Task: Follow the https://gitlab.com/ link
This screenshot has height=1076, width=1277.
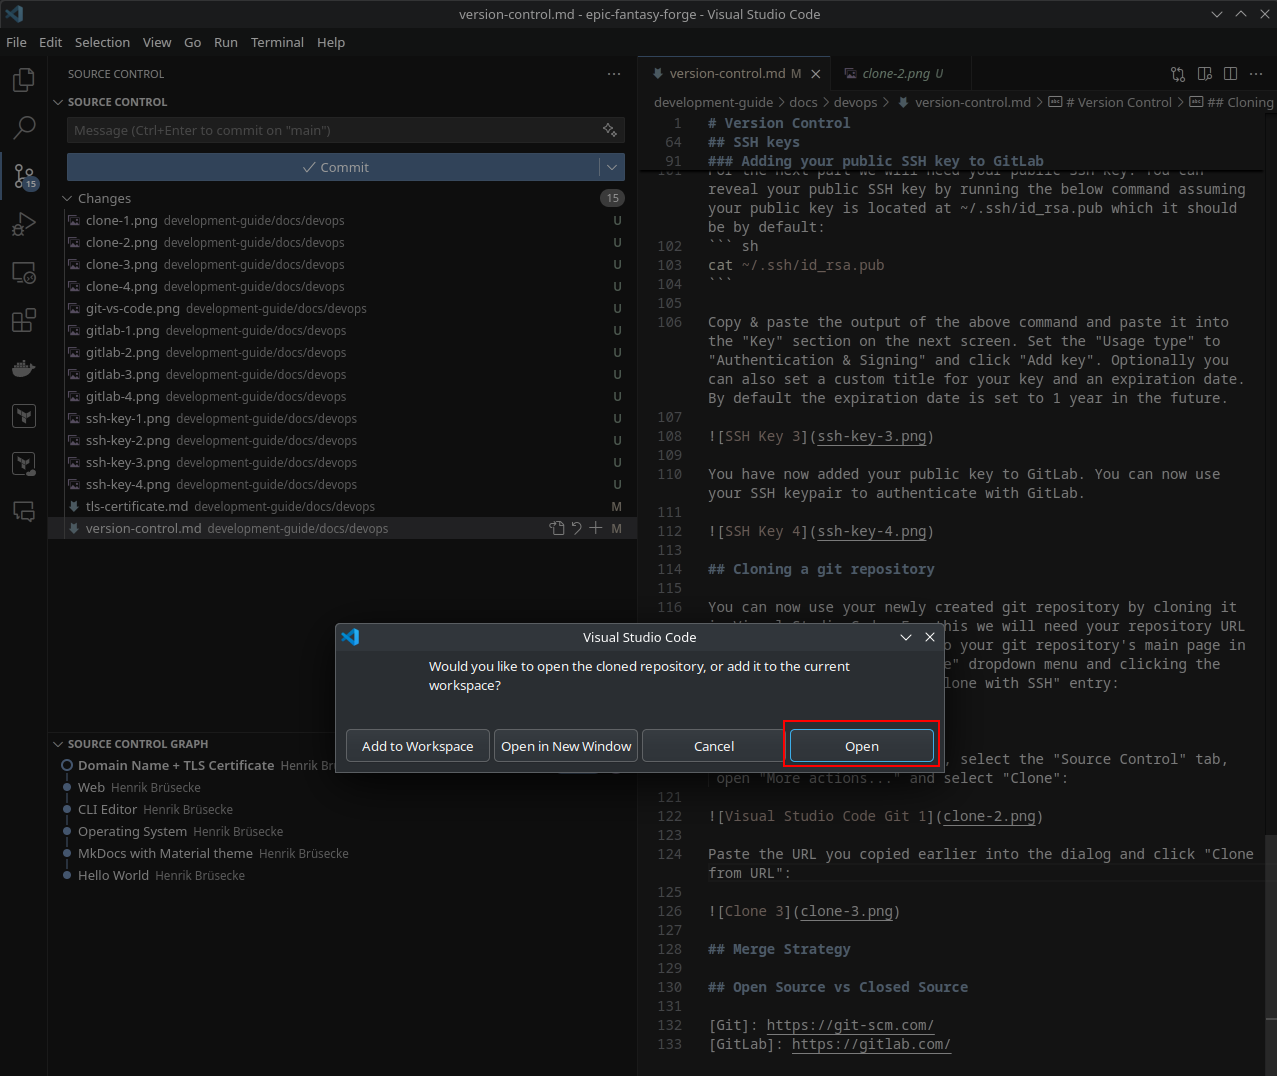Action: pos(871,1044)
